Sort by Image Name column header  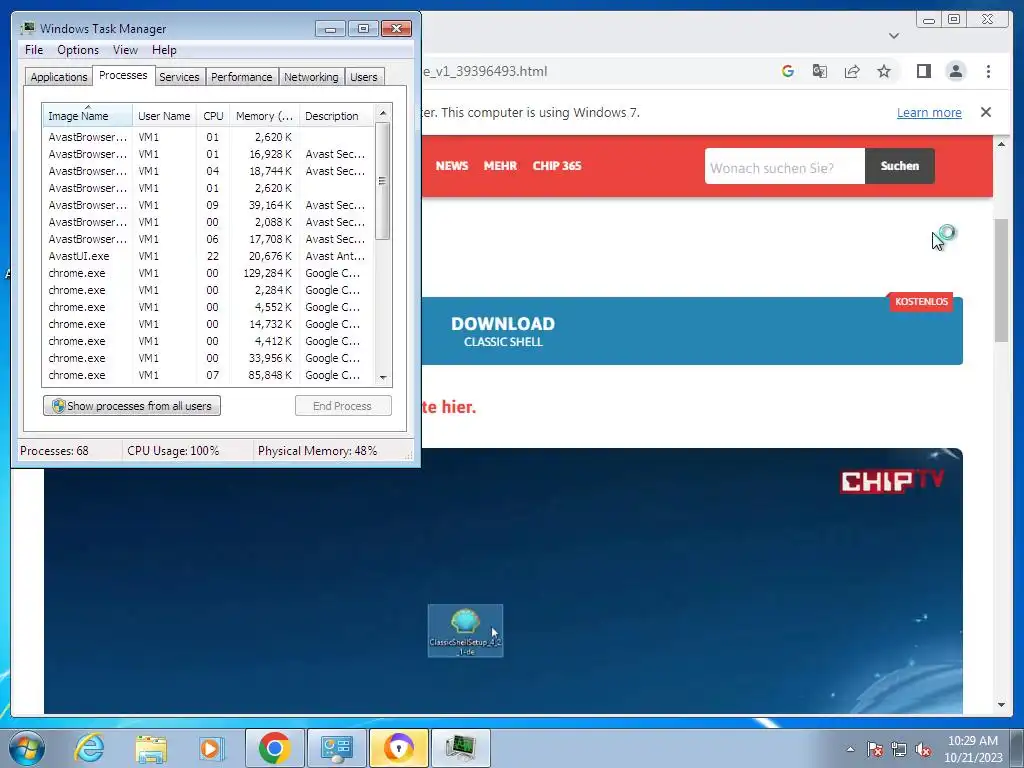click(x=88, y=116)
